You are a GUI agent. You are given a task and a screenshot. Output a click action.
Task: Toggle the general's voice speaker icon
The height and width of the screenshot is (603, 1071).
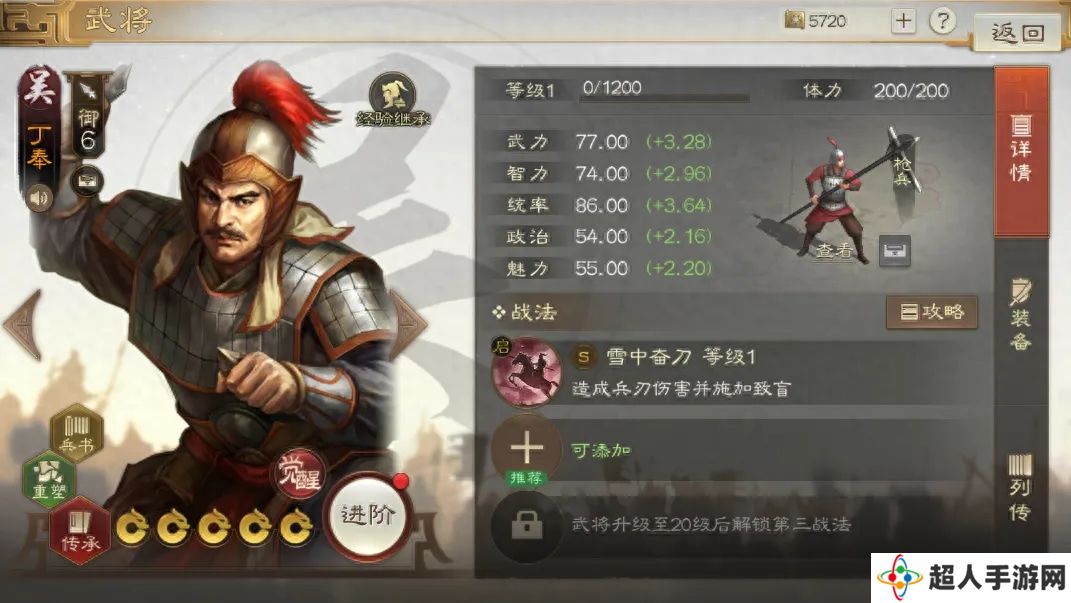point(39,198)
